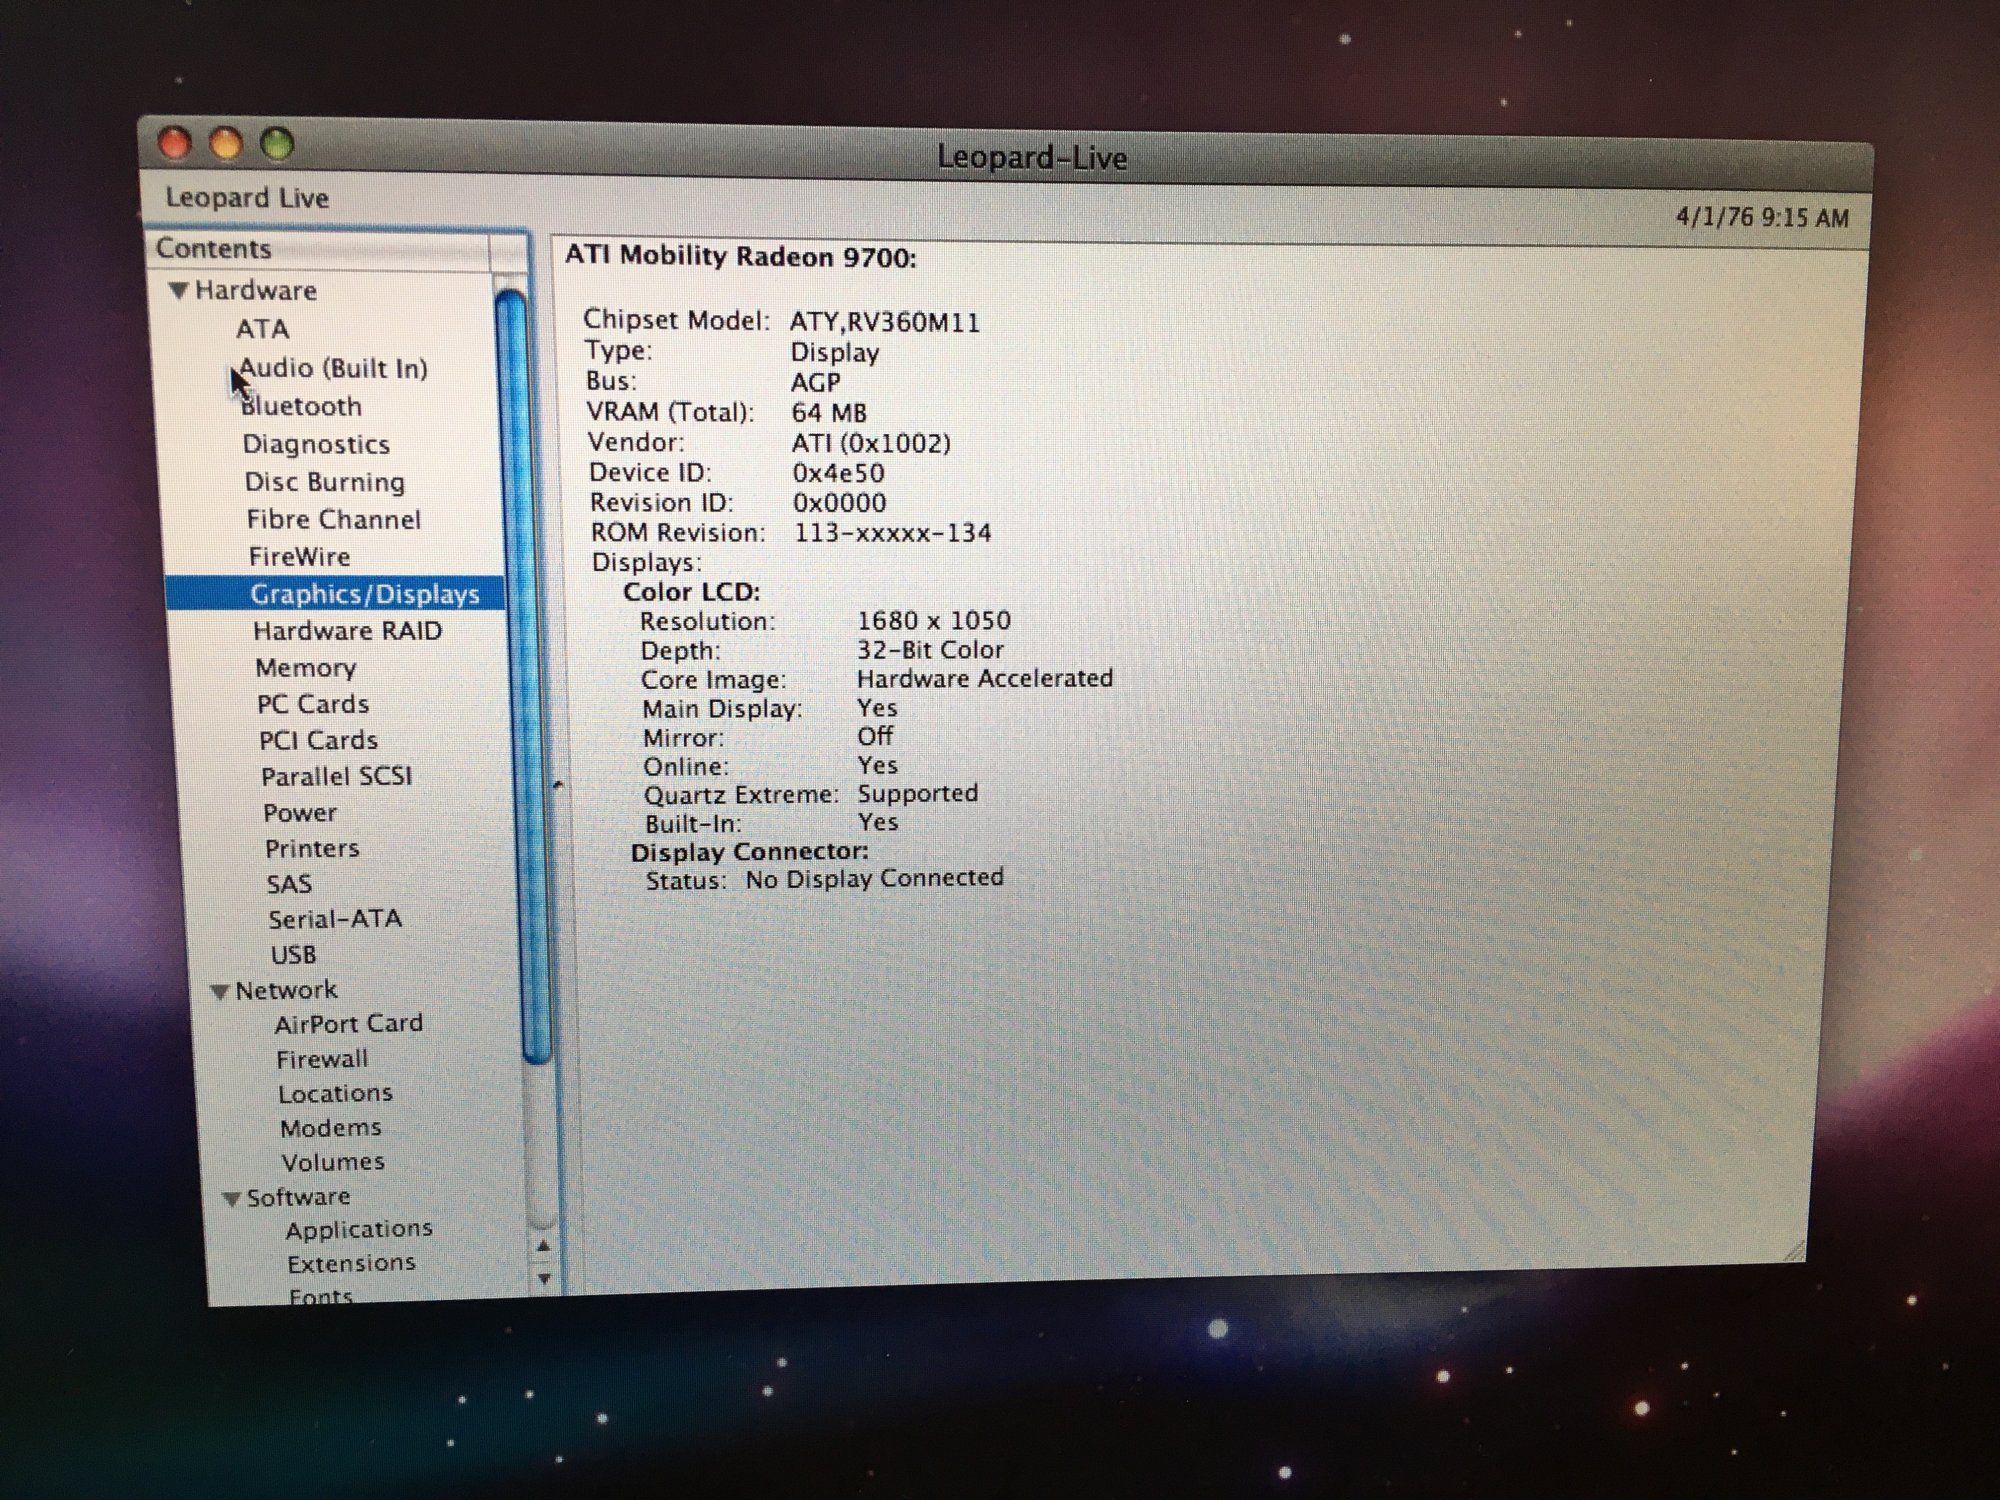Viewport: 2000px width, 1500px height.
Task: Show FireWire device information
Action: coord(299,557)
